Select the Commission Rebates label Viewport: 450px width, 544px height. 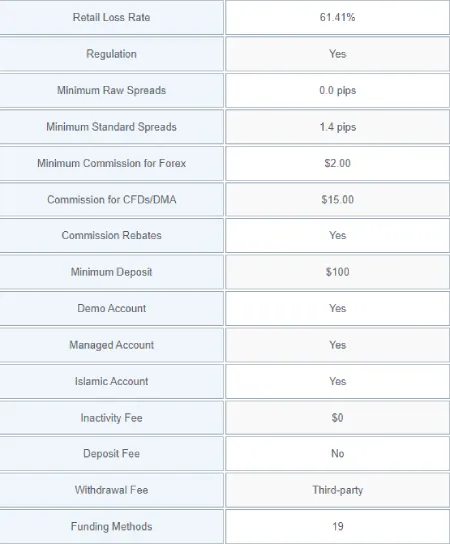point(111,236)
